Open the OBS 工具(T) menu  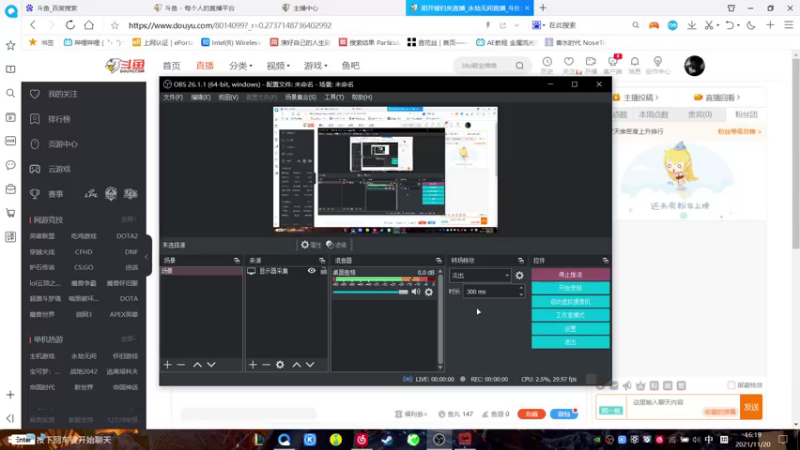point(334,97)
